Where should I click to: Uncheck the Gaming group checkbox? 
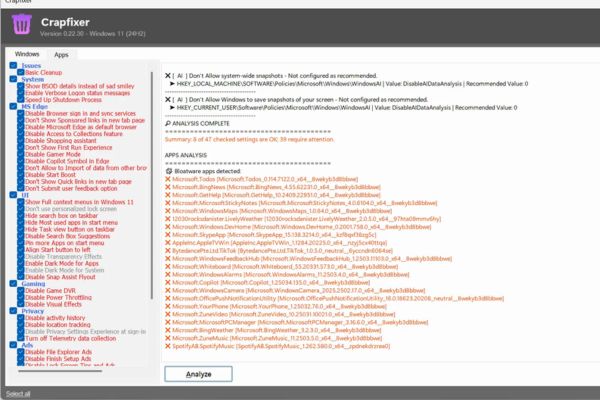pos(13,284)
